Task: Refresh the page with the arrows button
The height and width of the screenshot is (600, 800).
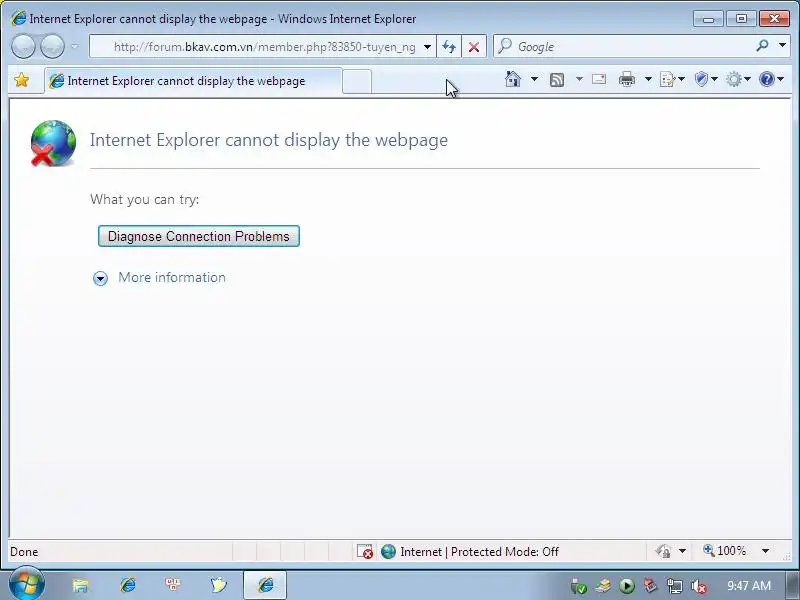Action: 449,47
